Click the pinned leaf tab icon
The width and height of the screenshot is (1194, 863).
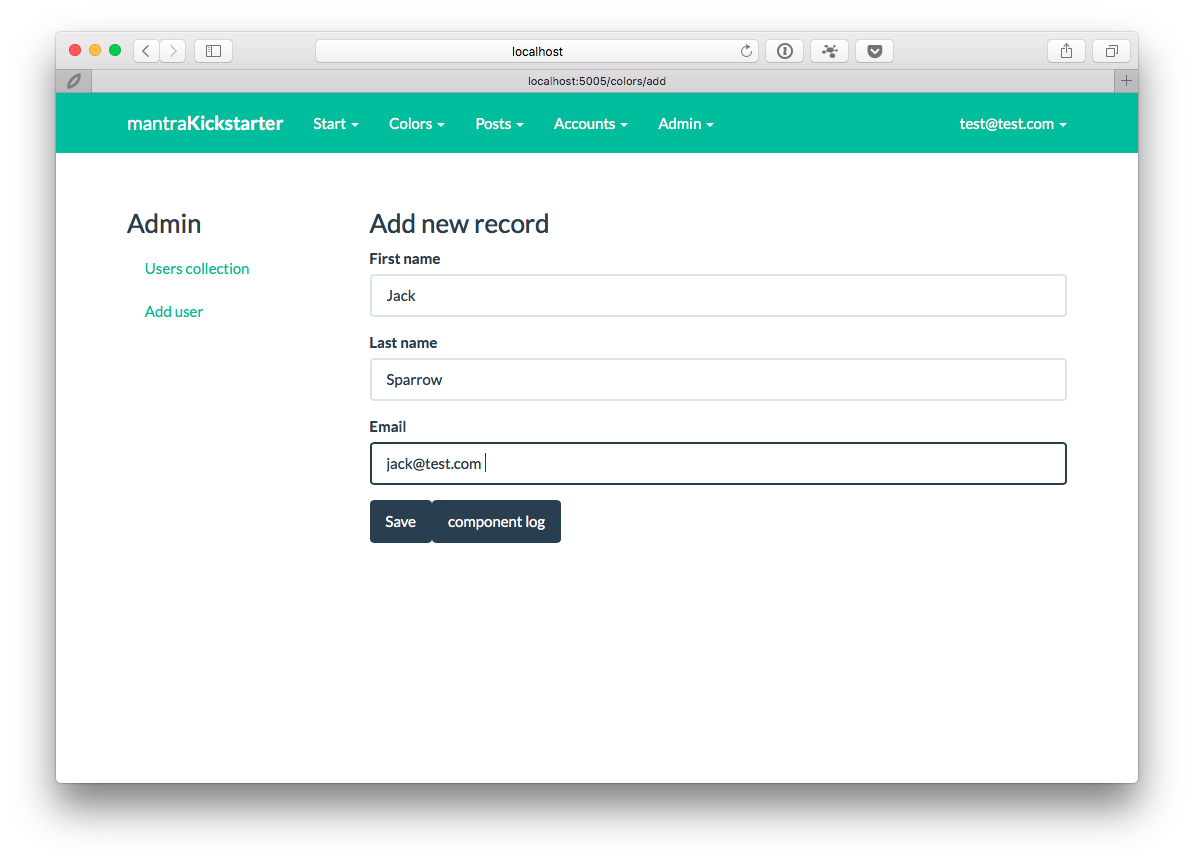[74, 81]
